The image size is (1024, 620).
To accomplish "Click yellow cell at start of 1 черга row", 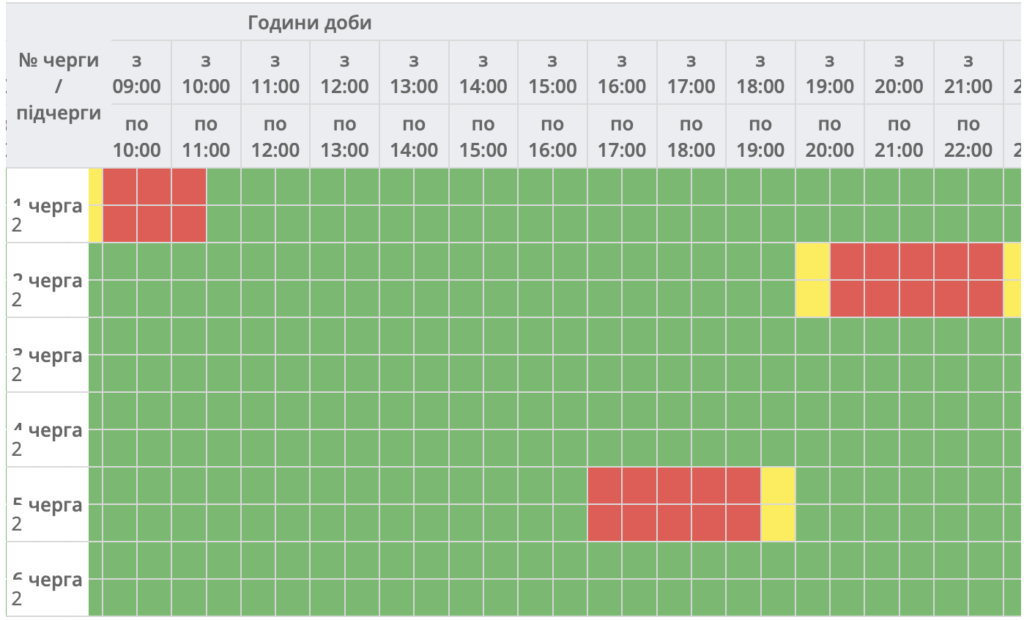I will point(95,205).
